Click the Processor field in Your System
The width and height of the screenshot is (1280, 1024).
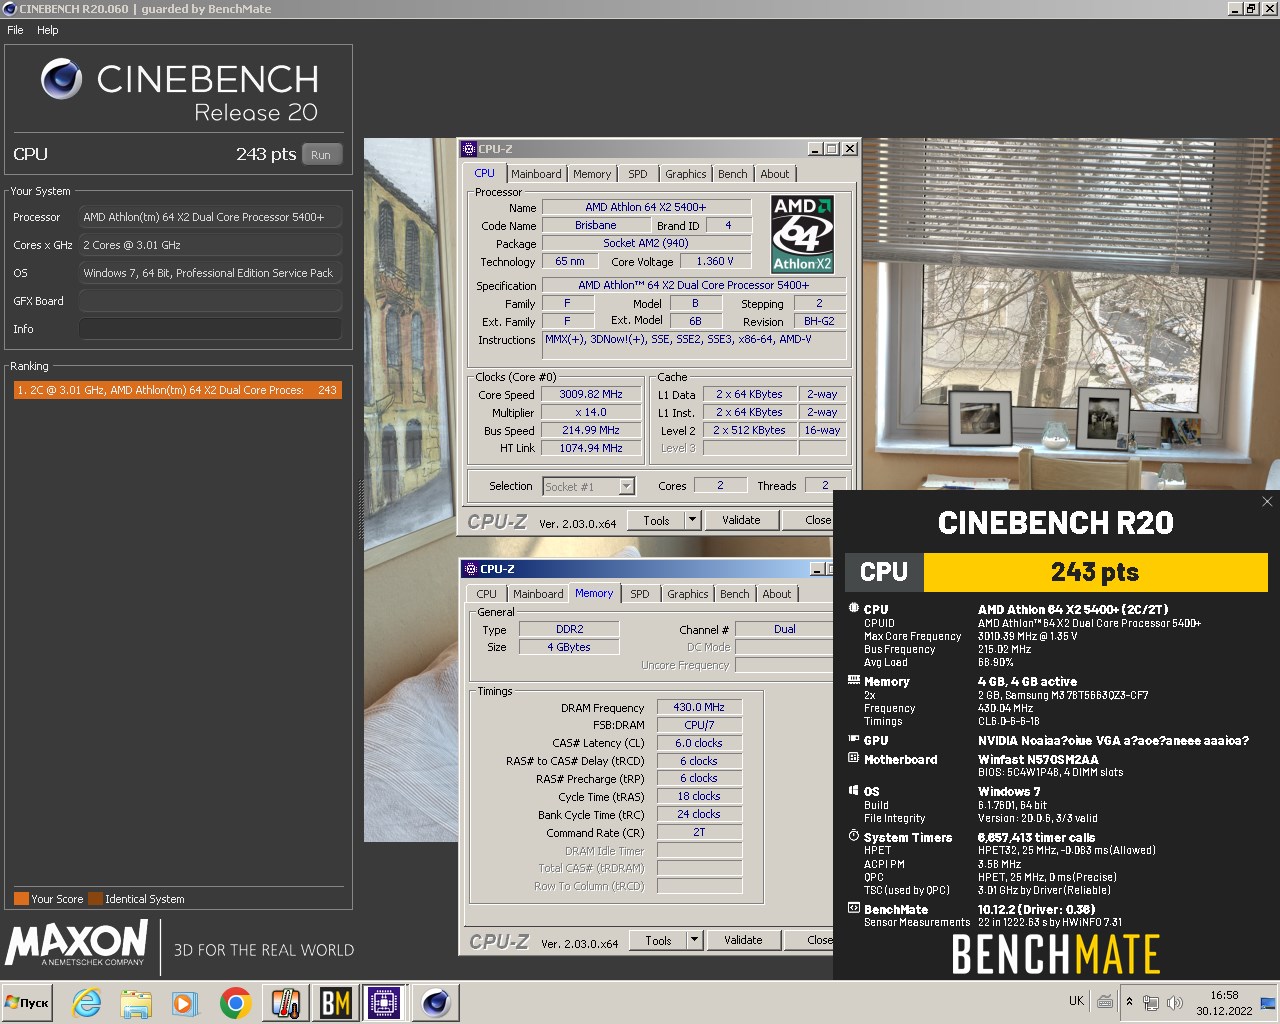(x=210, y=217)
